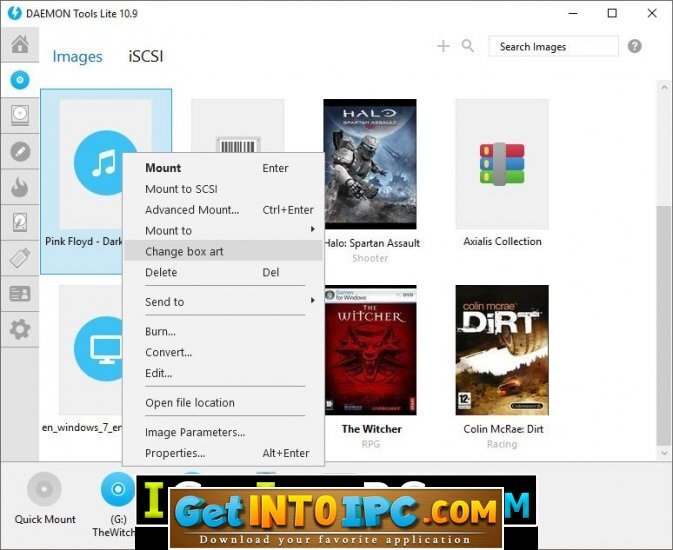Click the en_windows_7 file name
This screenshot has width=673, height=550.
click(82, 428)
